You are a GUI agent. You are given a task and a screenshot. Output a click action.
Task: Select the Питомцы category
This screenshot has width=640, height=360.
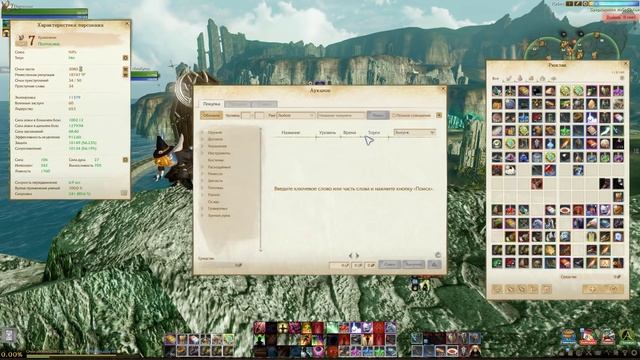[215, 188]
